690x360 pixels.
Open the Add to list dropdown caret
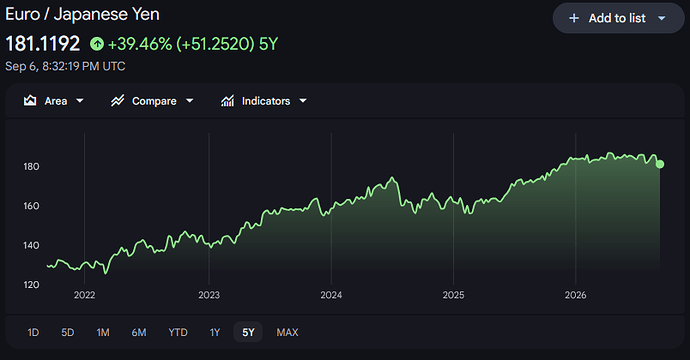[661, 18]
